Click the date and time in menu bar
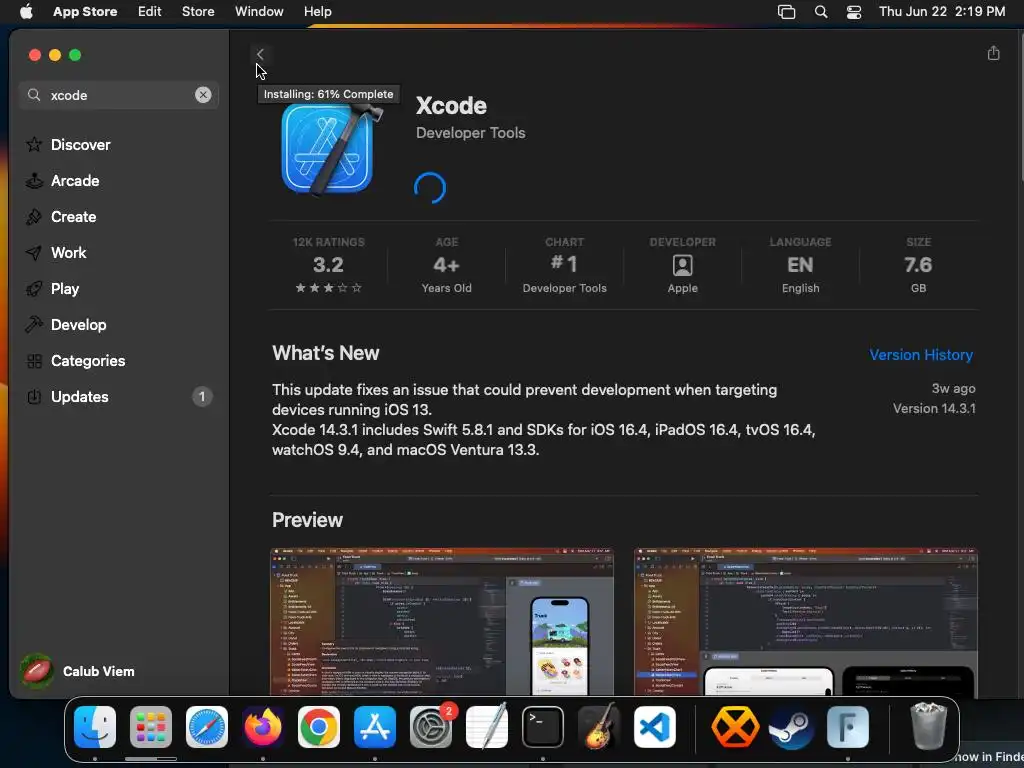The width and height of the screenshot is (1024, 768). click(x=942, y=12)
